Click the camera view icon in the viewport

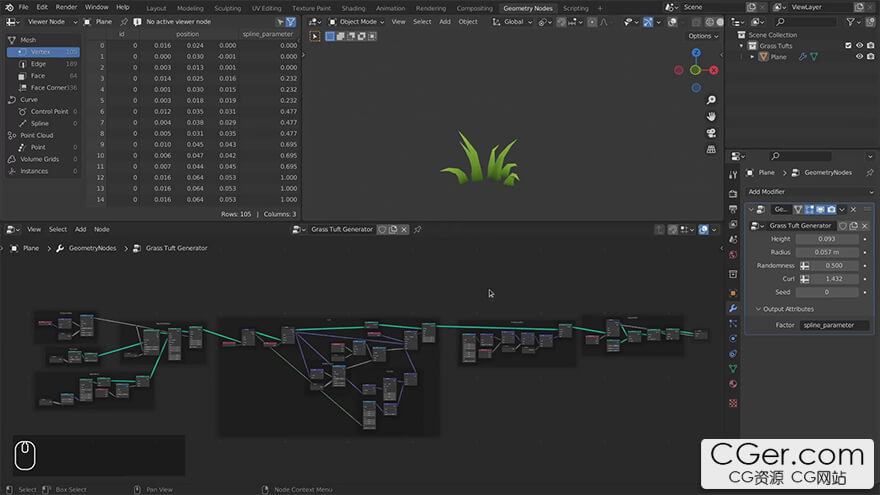pos(711,133)
